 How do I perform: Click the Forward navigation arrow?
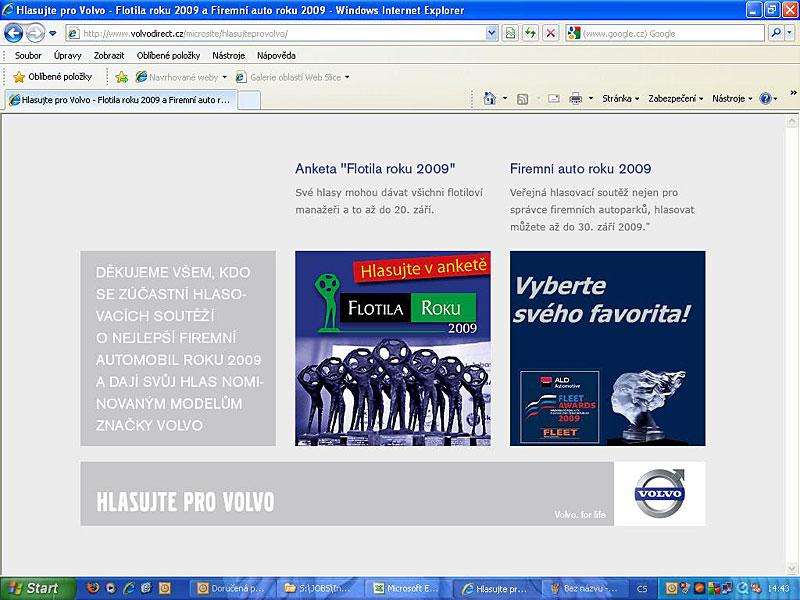(x=35, y=34)
